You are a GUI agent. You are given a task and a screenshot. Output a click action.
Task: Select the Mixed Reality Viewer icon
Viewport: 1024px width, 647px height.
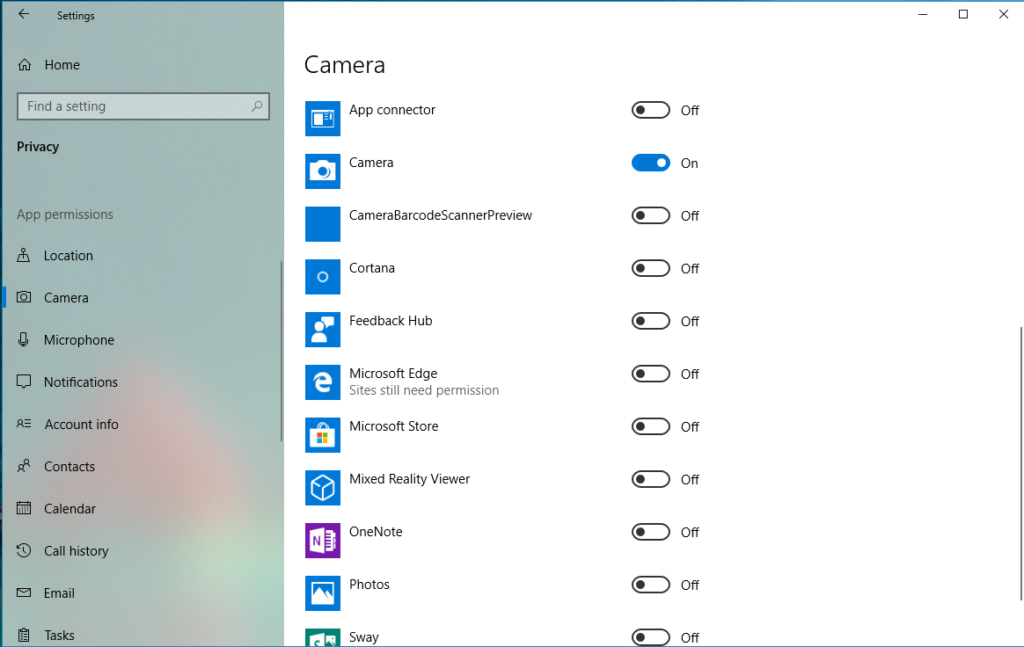tap(322, 487)
